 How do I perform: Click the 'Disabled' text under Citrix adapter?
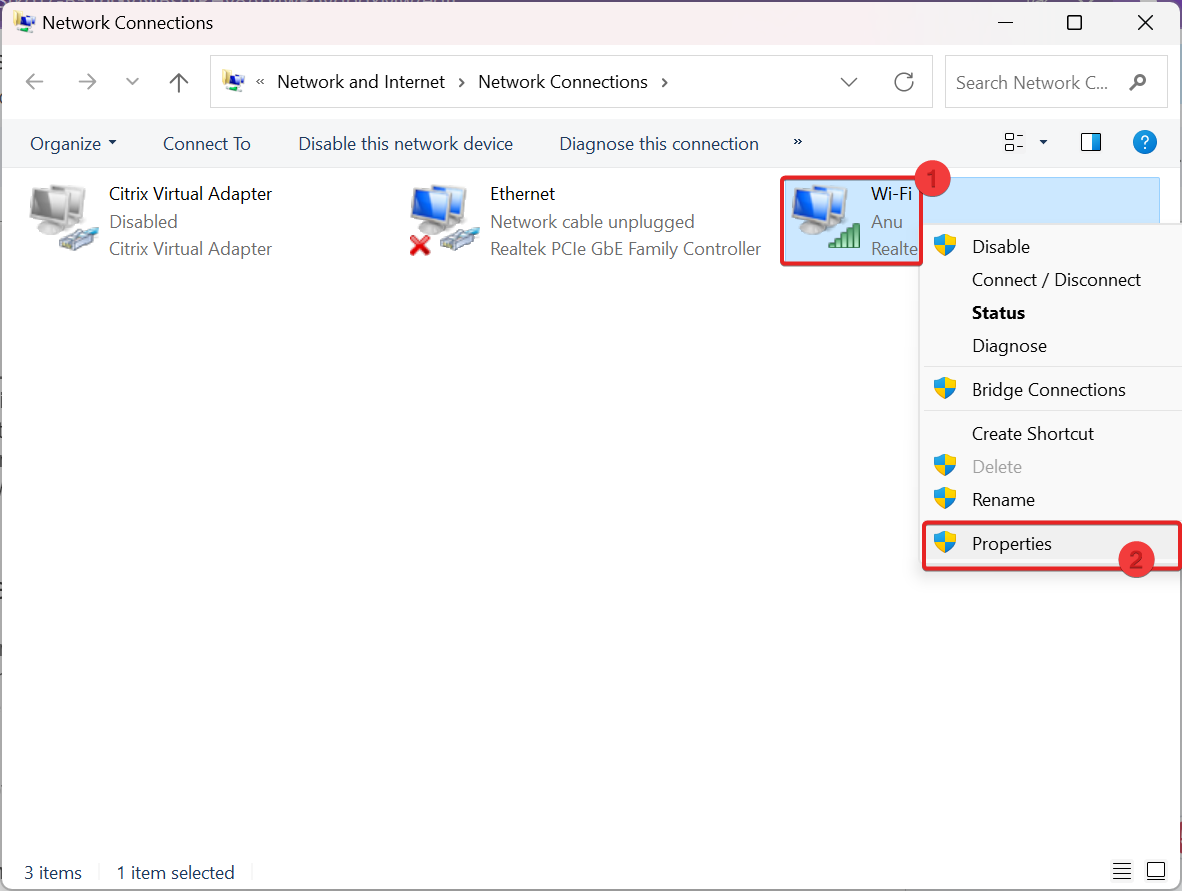tap(143, 222)
